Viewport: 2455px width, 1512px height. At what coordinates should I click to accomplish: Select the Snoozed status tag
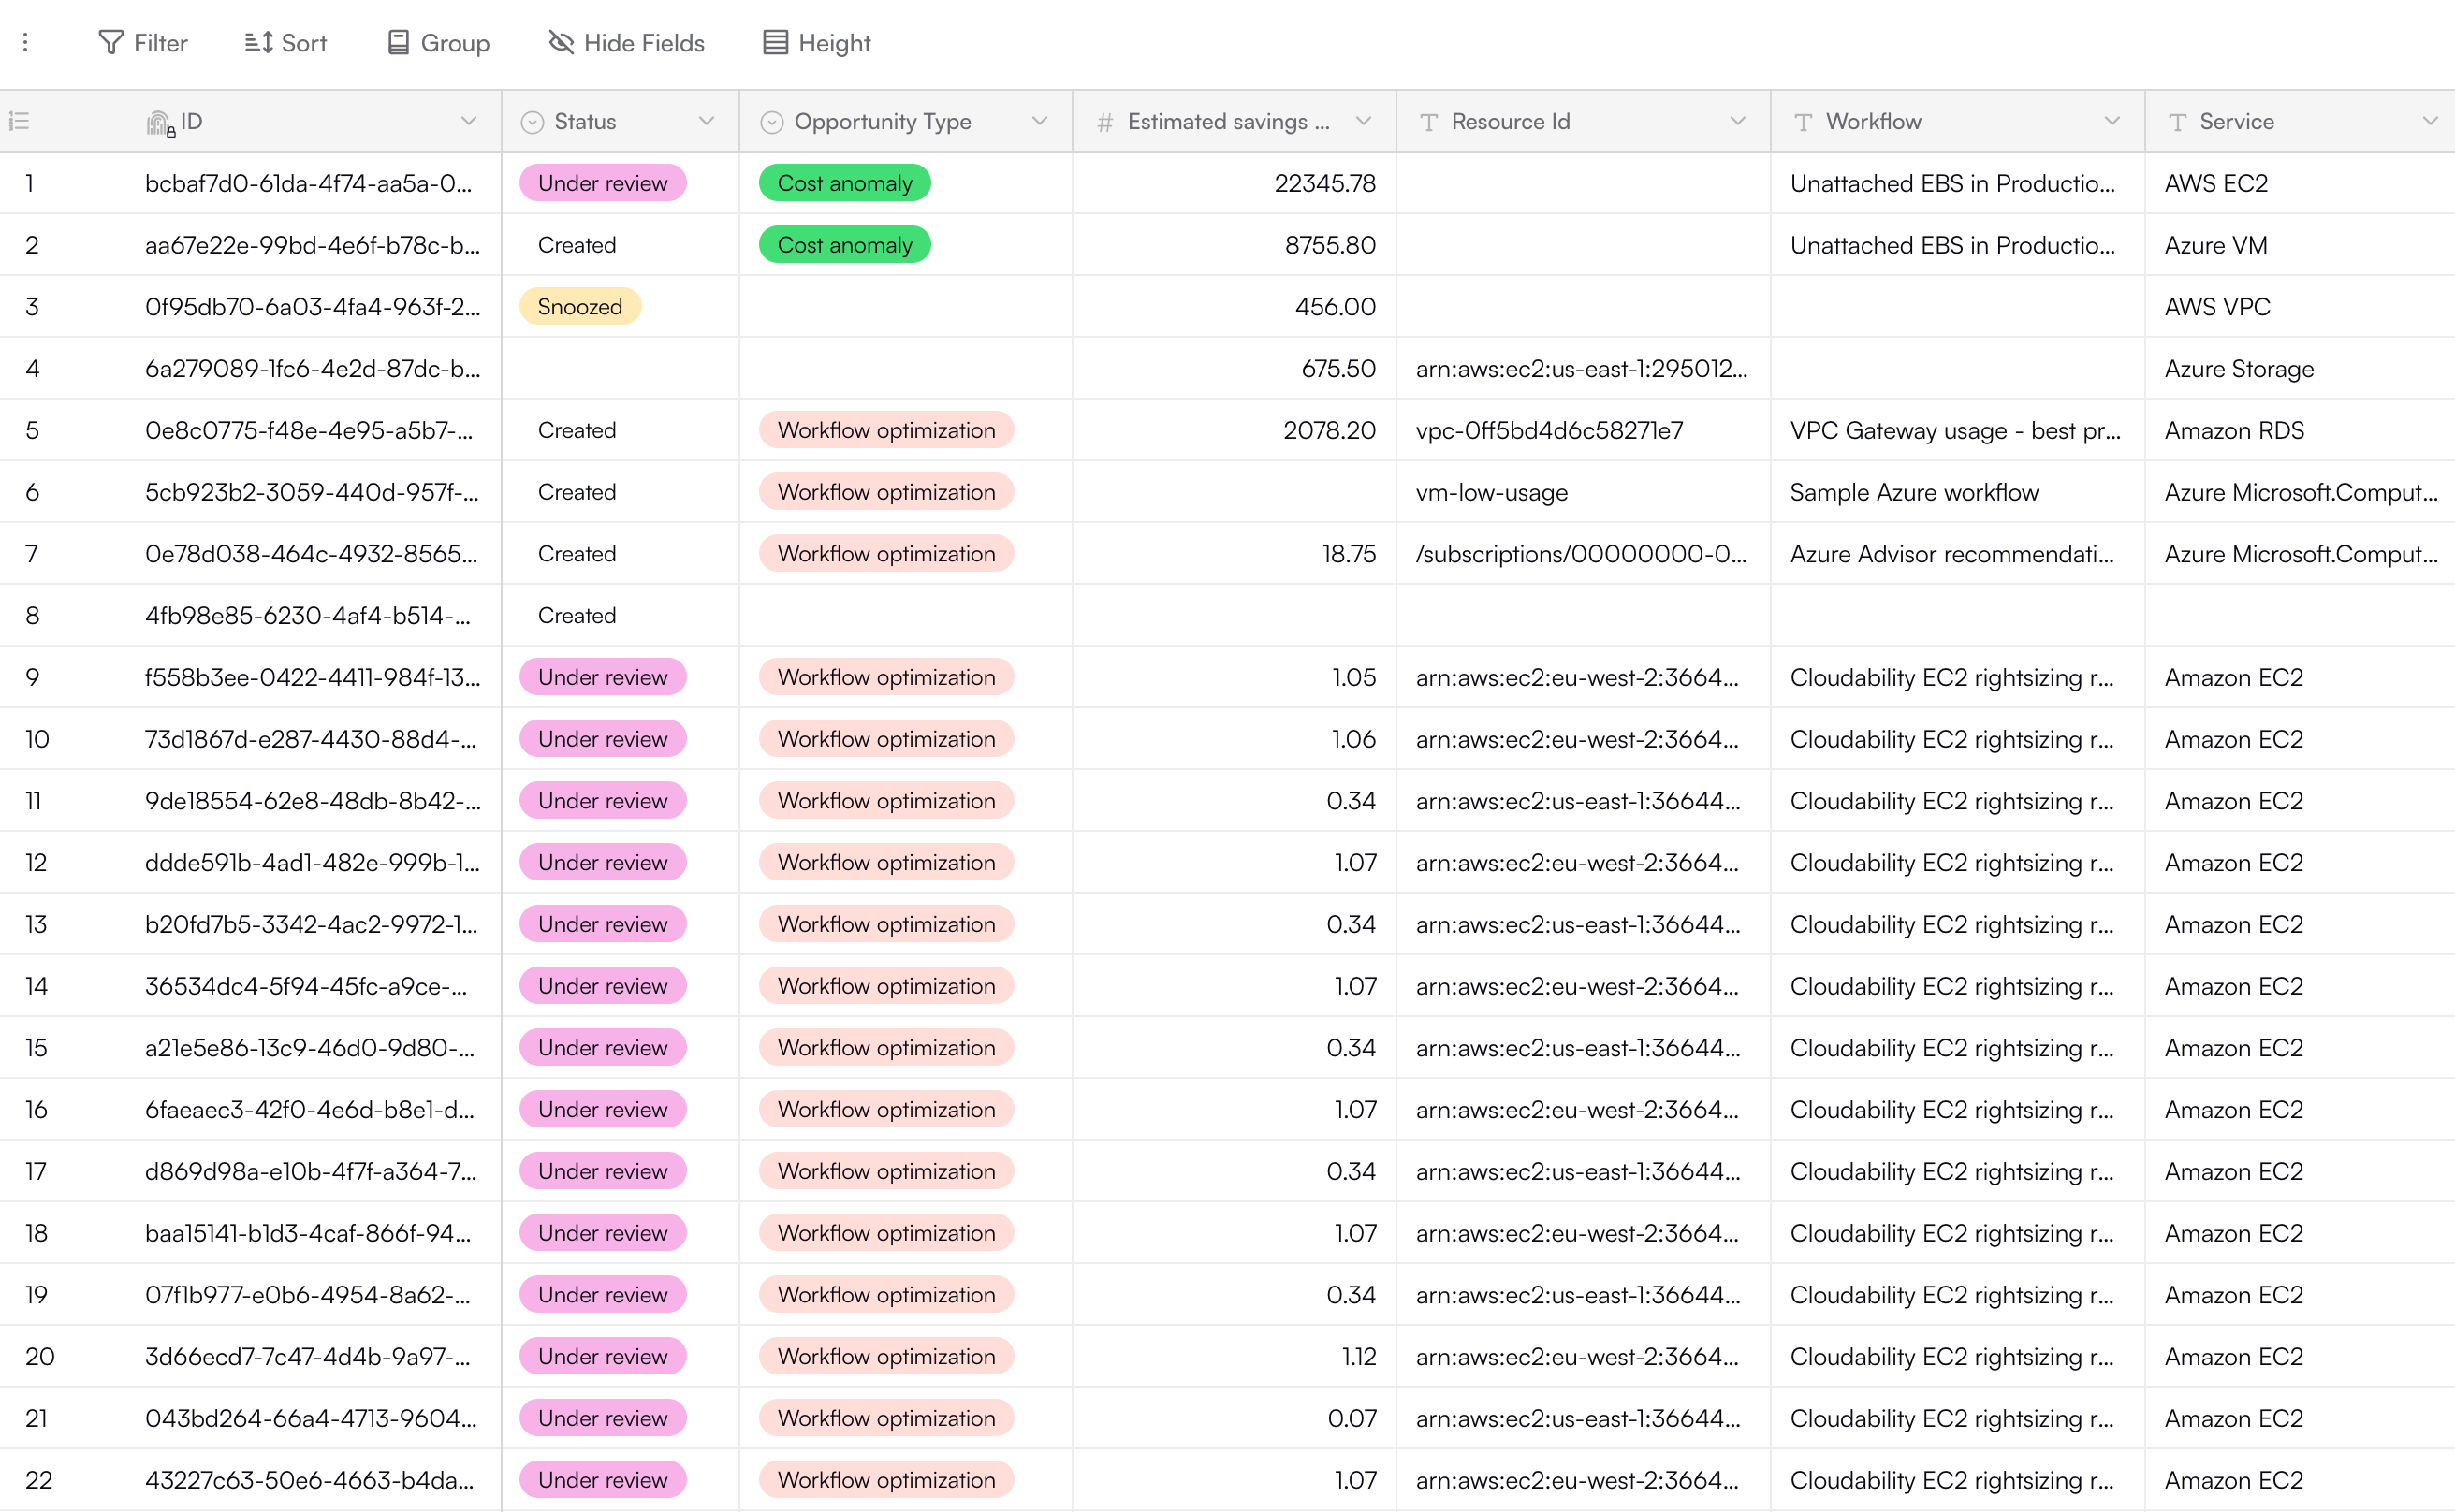(580, 307)
